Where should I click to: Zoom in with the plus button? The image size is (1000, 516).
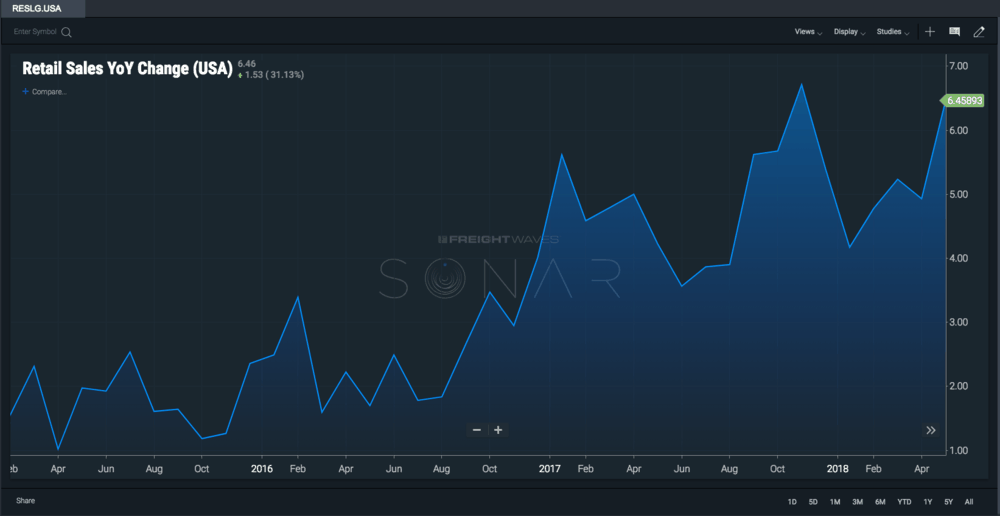pos(498,430)
